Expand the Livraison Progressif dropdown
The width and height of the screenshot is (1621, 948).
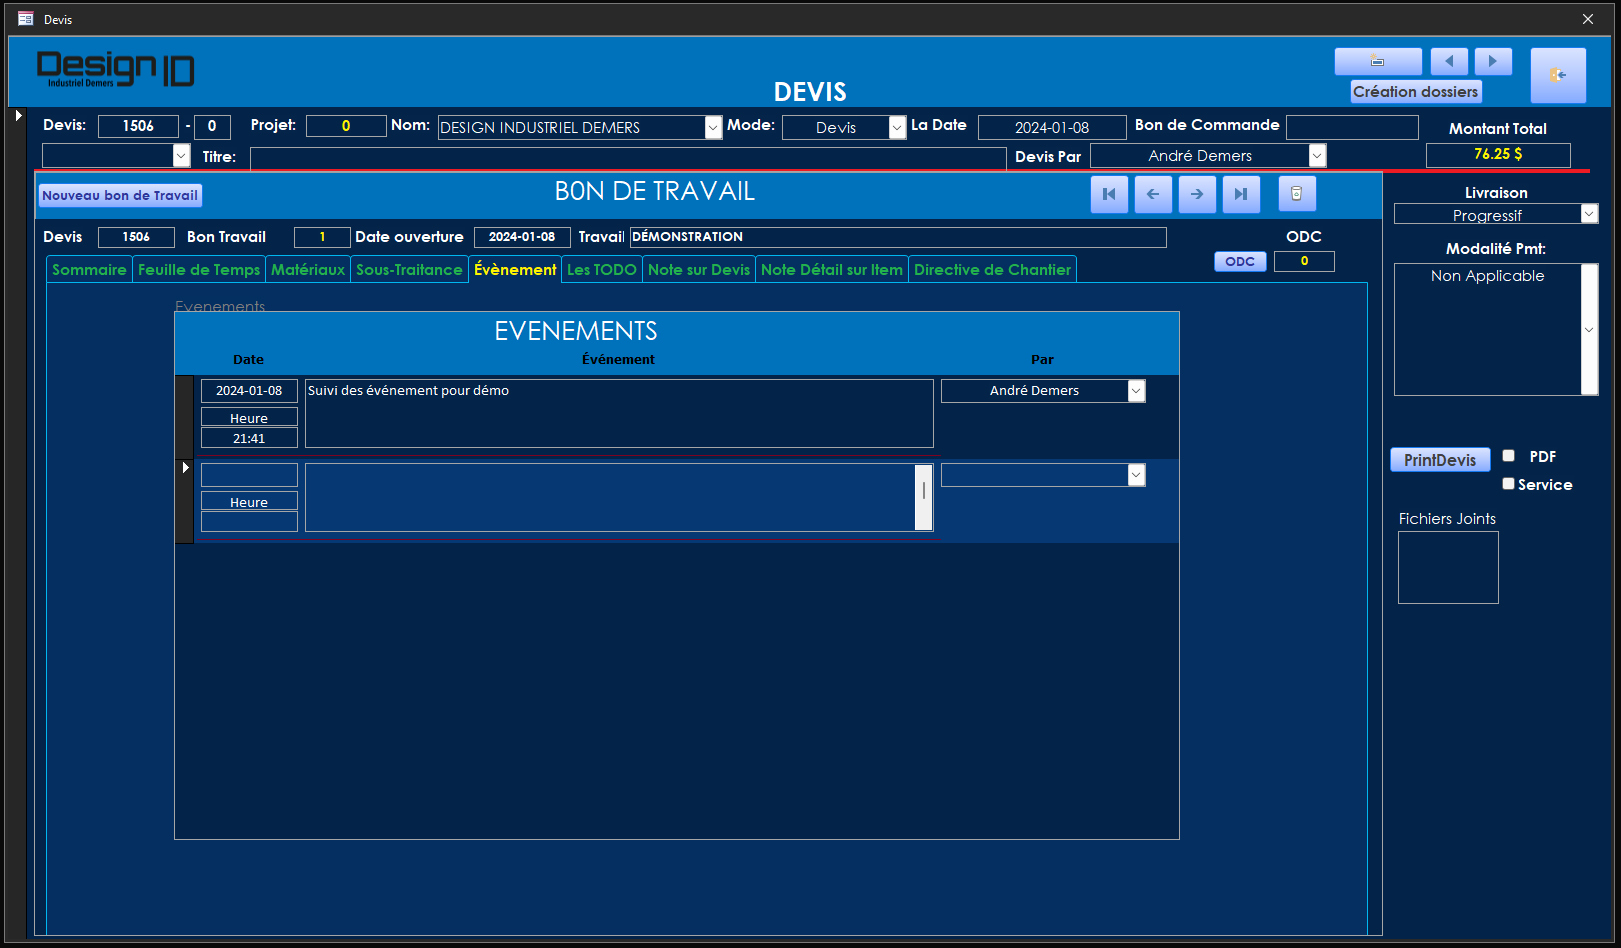point(1589,214)
